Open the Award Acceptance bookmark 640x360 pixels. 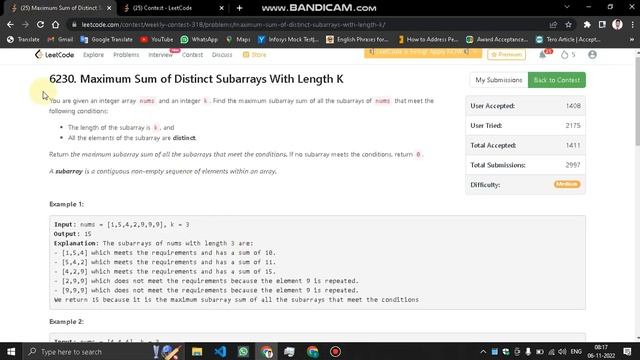[x=497, y=40]
